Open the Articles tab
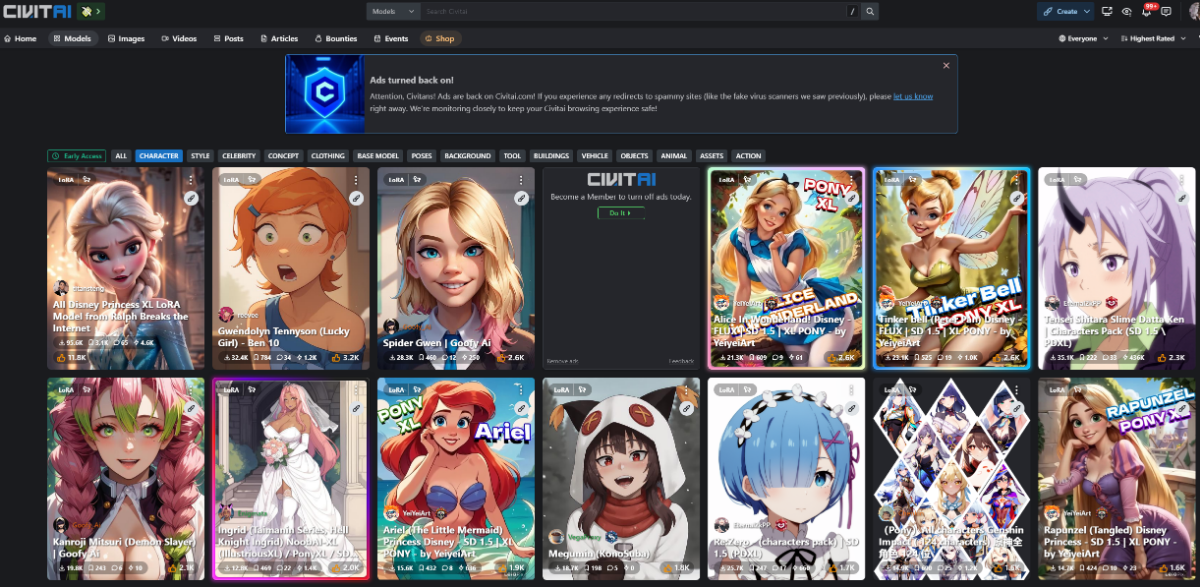 click(279, 39)
